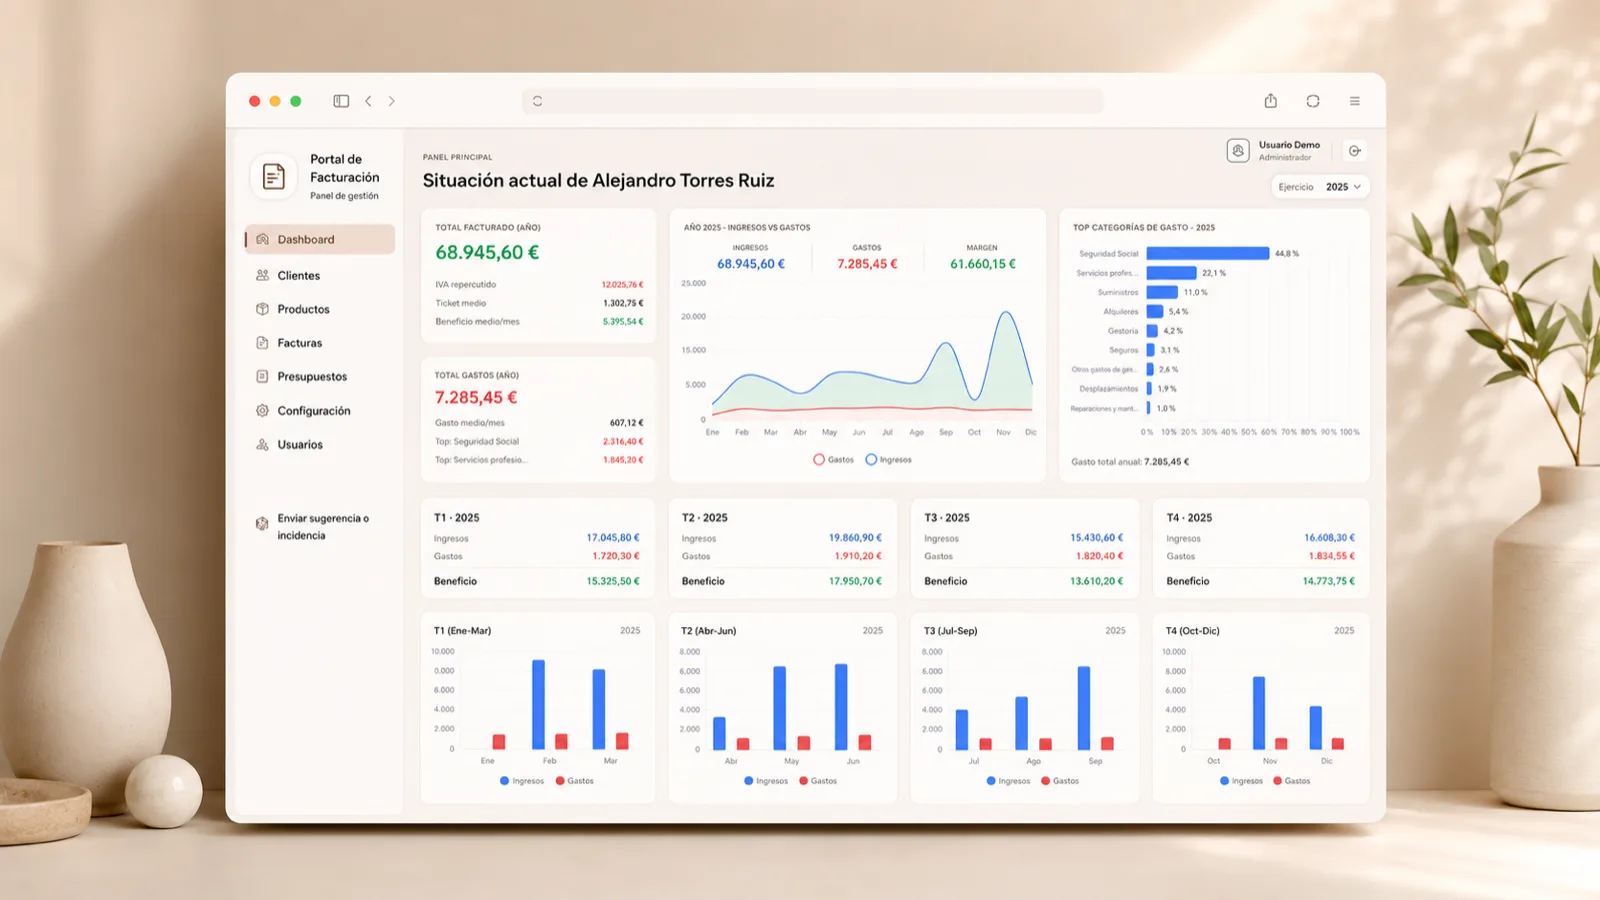The height and width of the screenshot is (900, 1600).
Task: Click the page title Situación actual heading
Action: coord(598,181)
